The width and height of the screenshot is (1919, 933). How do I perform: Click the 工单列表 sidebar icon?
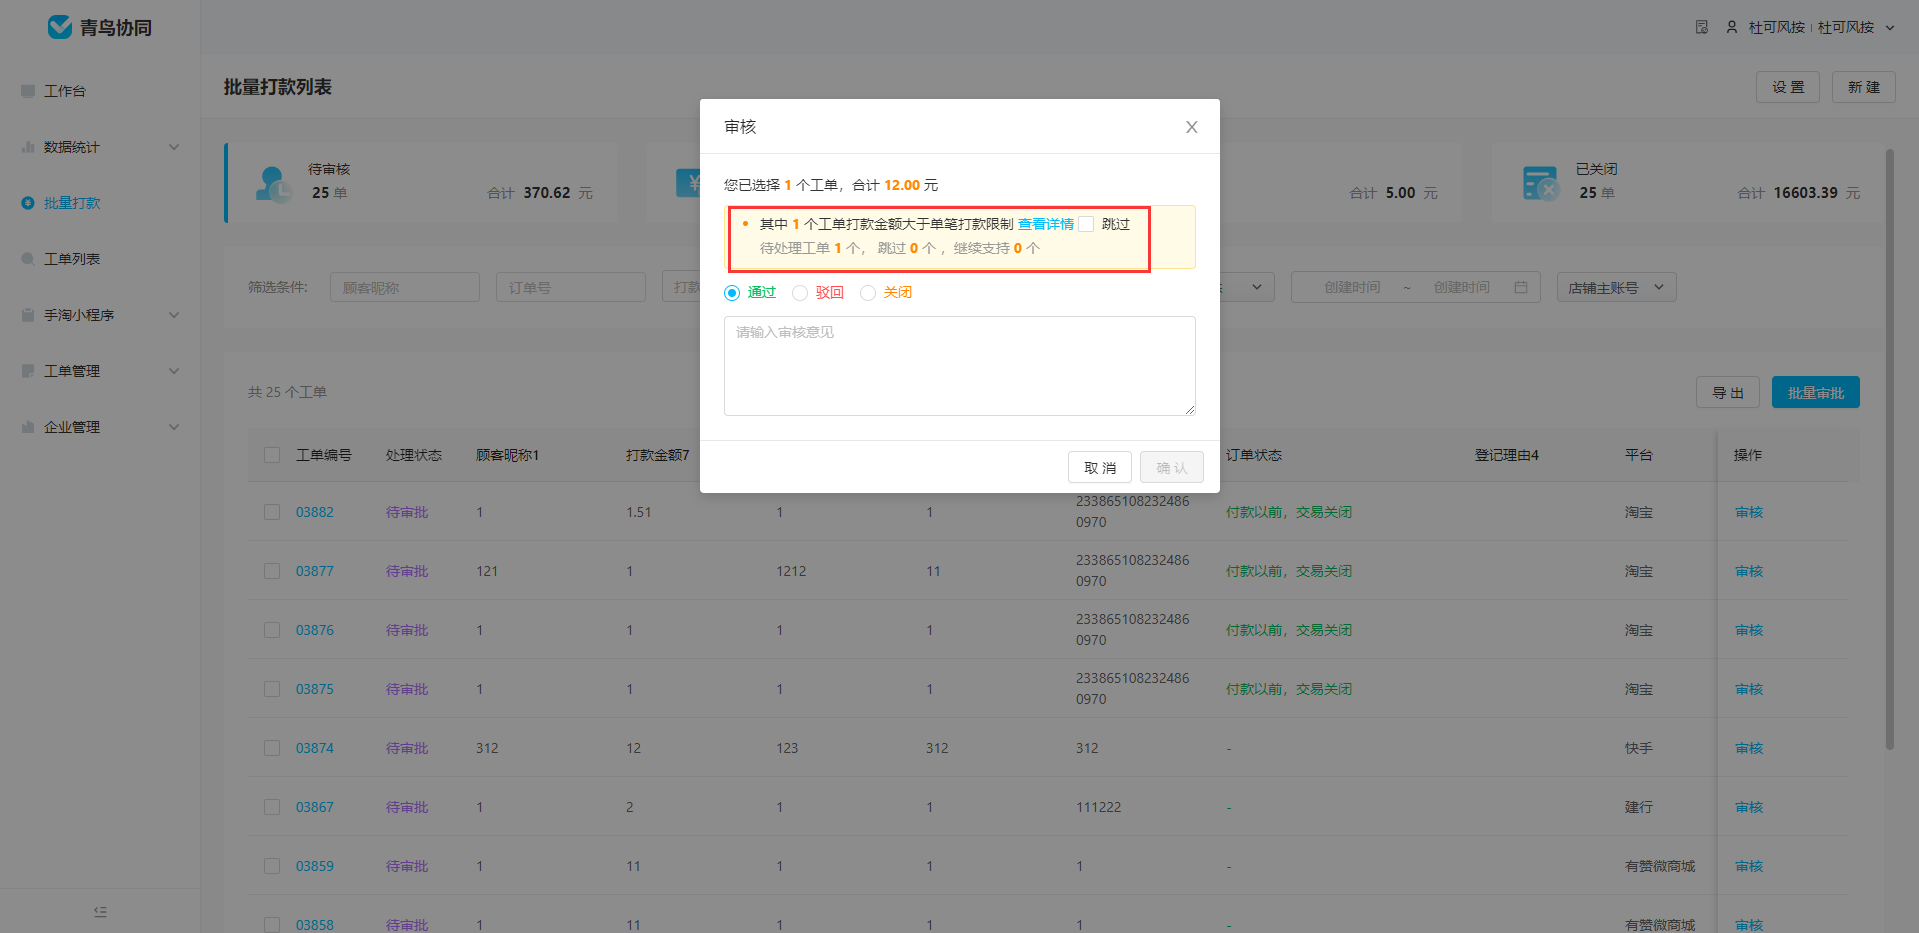[x=28, y=259]
